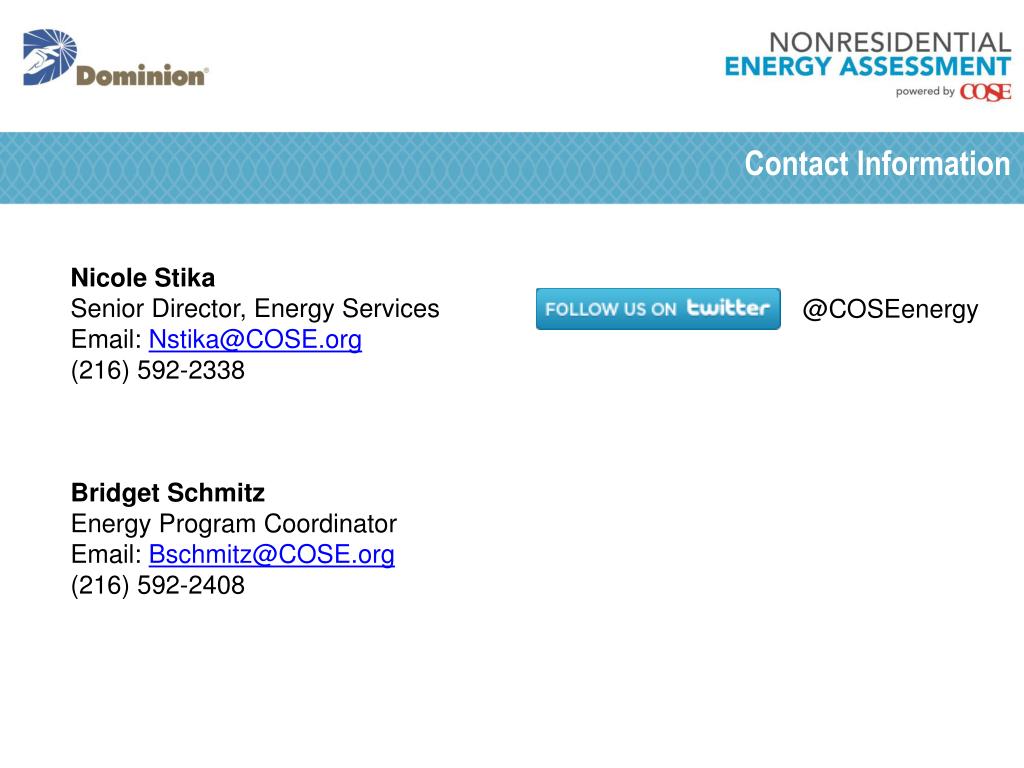The width and height of the screenshot is (1024, 768).
Task: Click the Contact Information banner title
Action: [x=877, y=164]
